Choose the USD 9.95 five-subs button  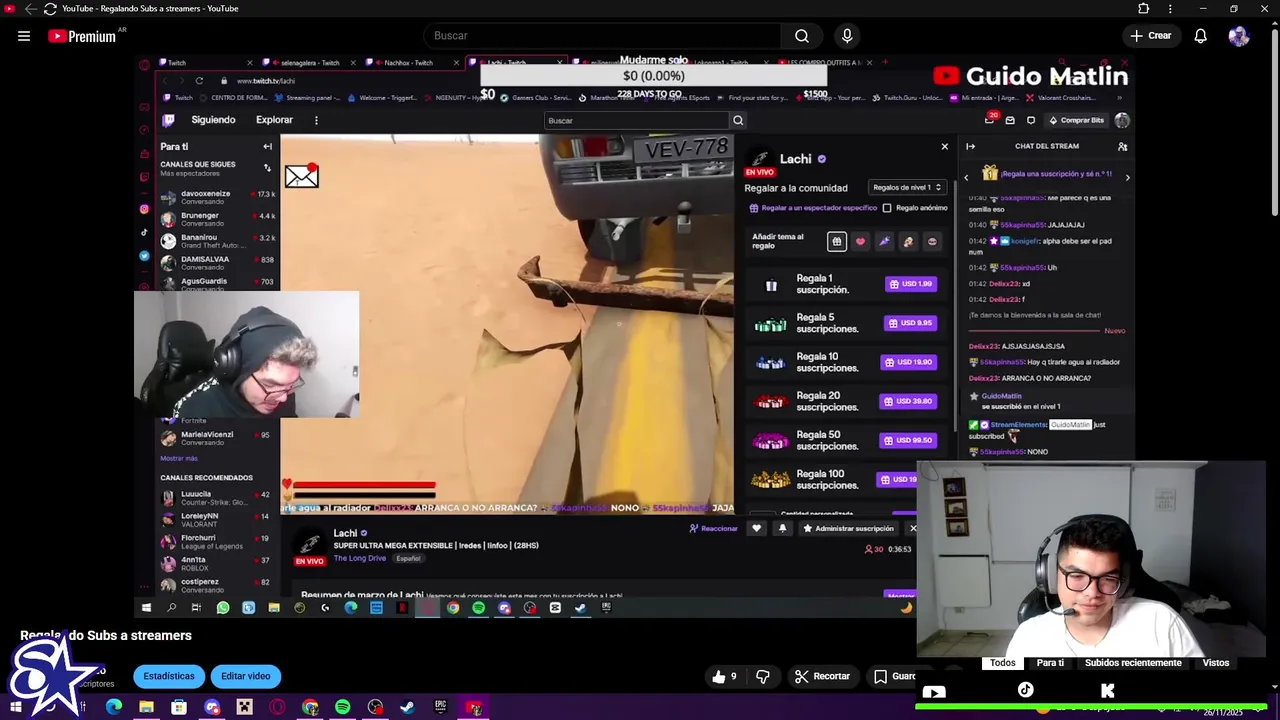(911, 323)
